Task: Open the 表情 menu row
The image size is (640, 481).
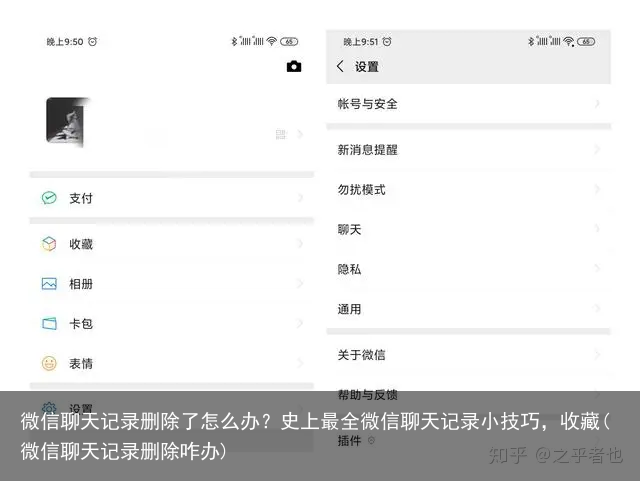Action: pyautogui.click(x=172, y=363)
